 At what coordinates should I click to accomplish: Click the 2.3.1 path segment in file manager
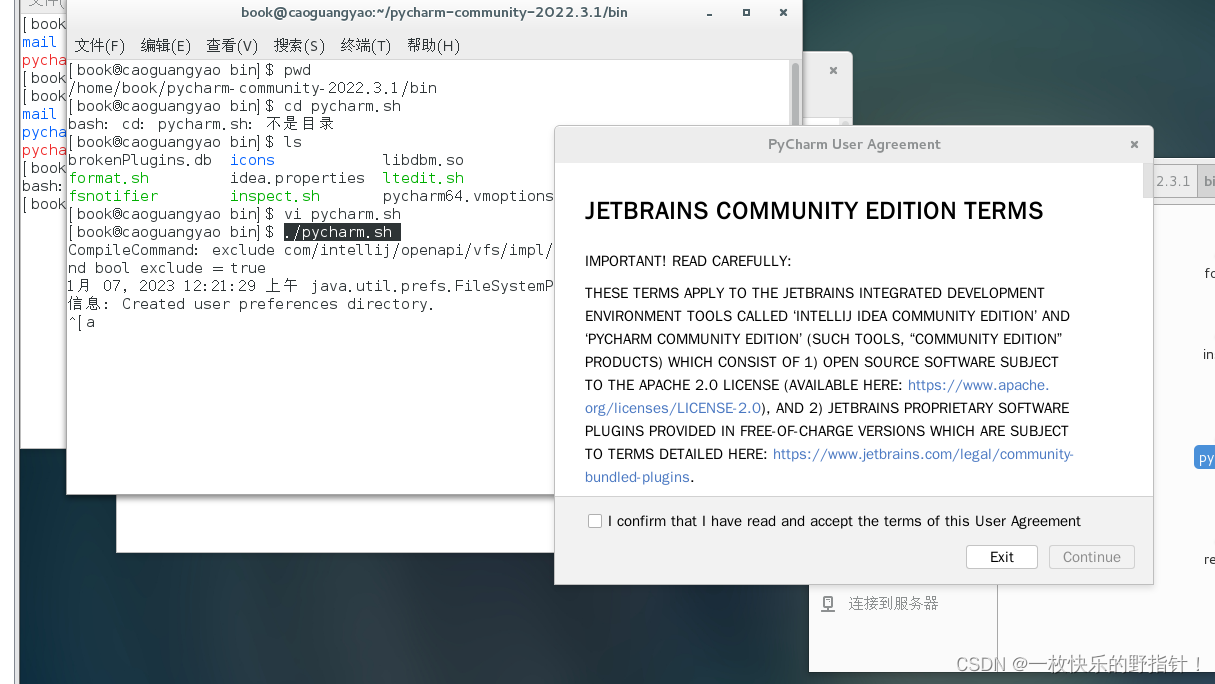coord(1173,181)
